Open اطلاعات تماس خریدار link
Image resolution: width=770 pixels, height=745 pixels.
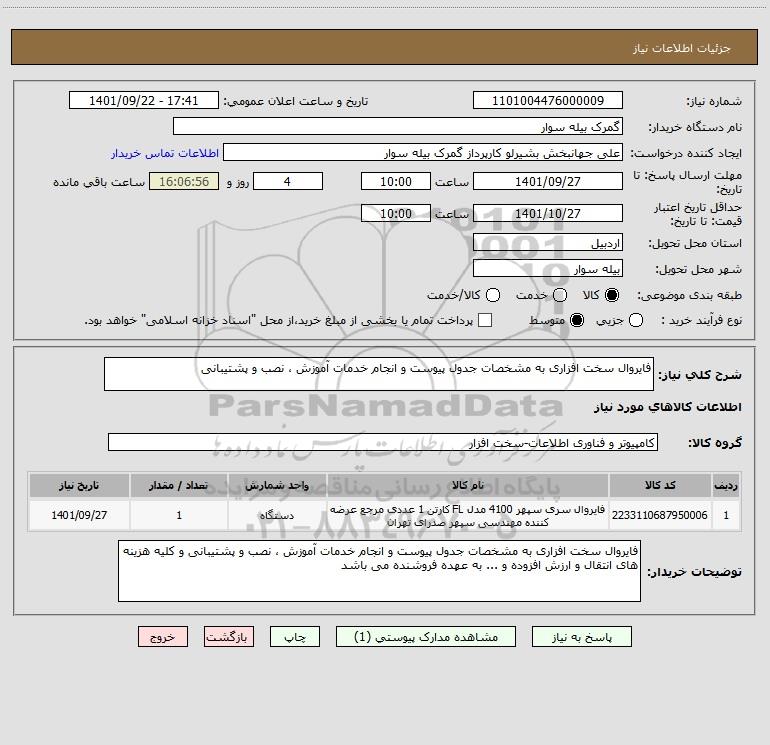pos(165,153)
